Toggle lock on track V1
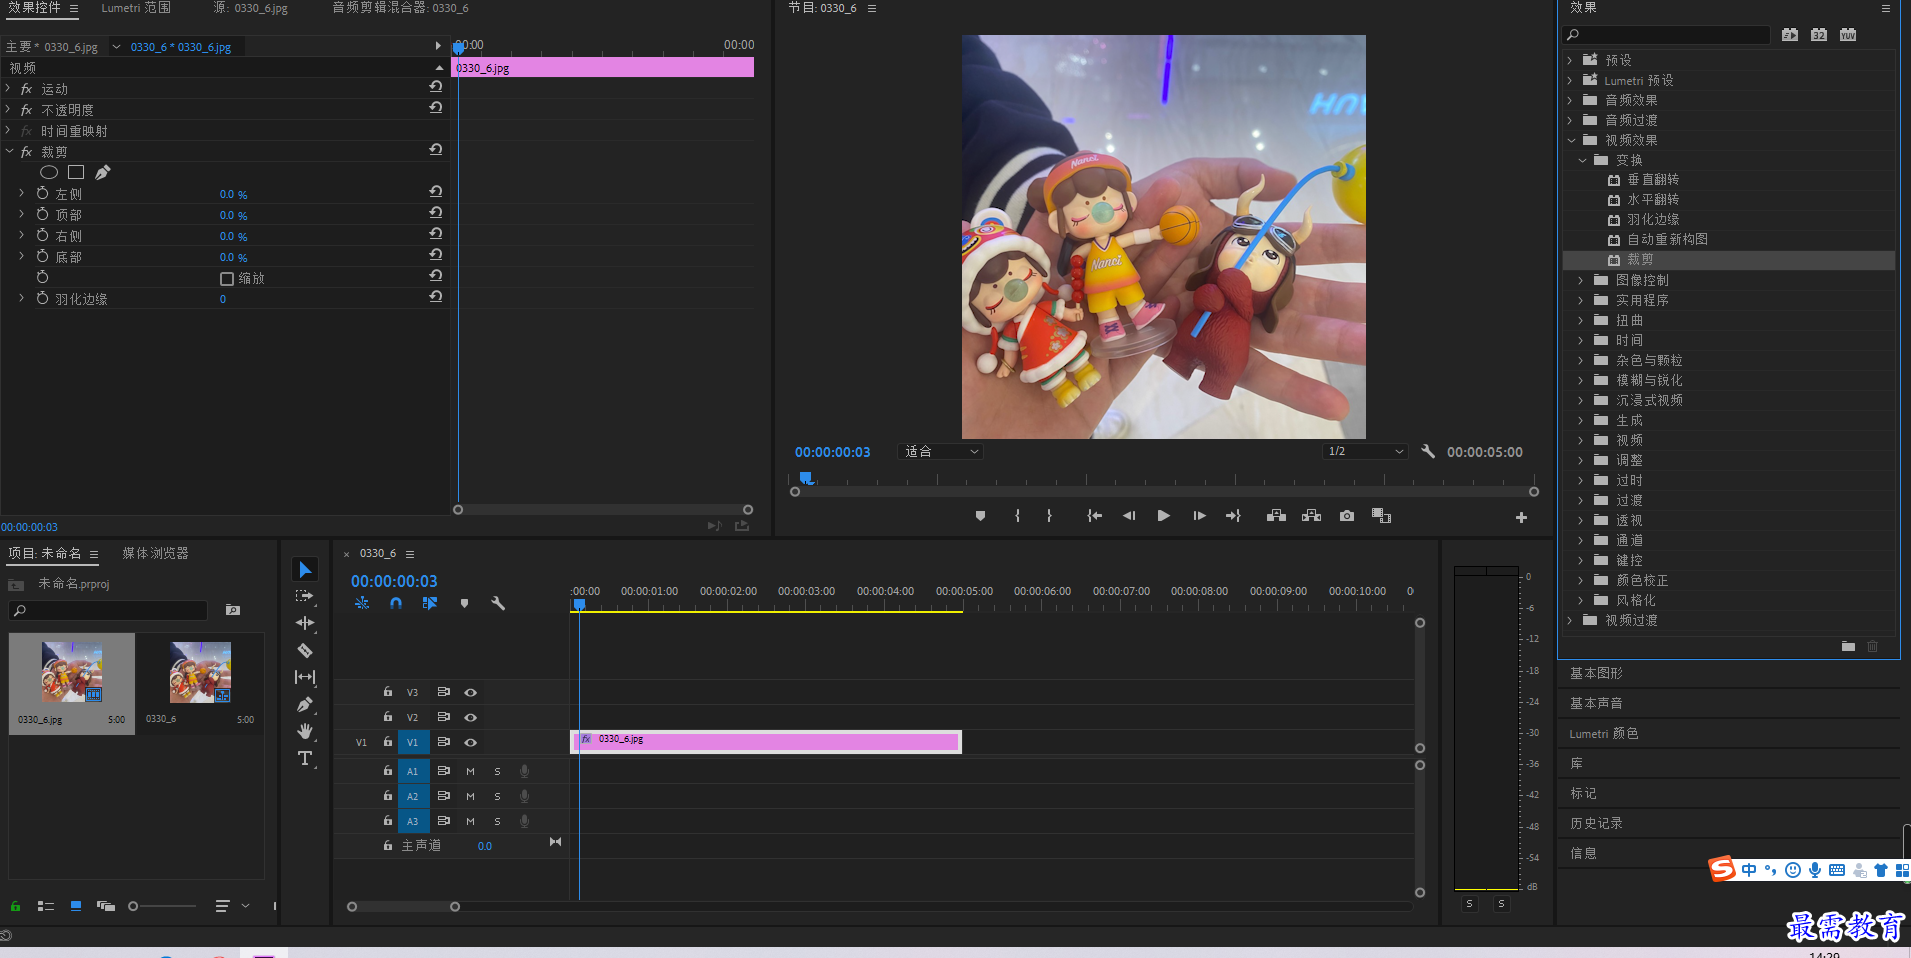The height and width of the screenshot is (958, 1911). point(388,742)
